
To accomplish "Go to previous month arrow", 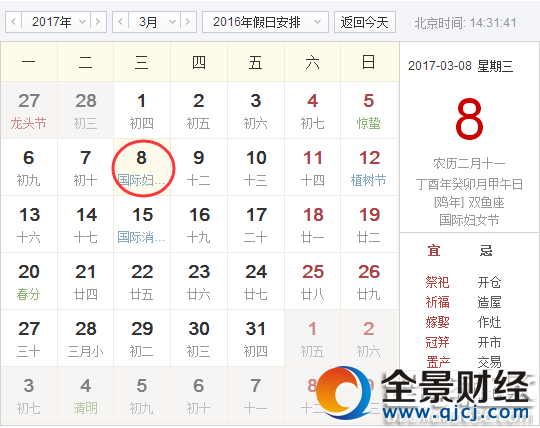I will coord(121,22).
